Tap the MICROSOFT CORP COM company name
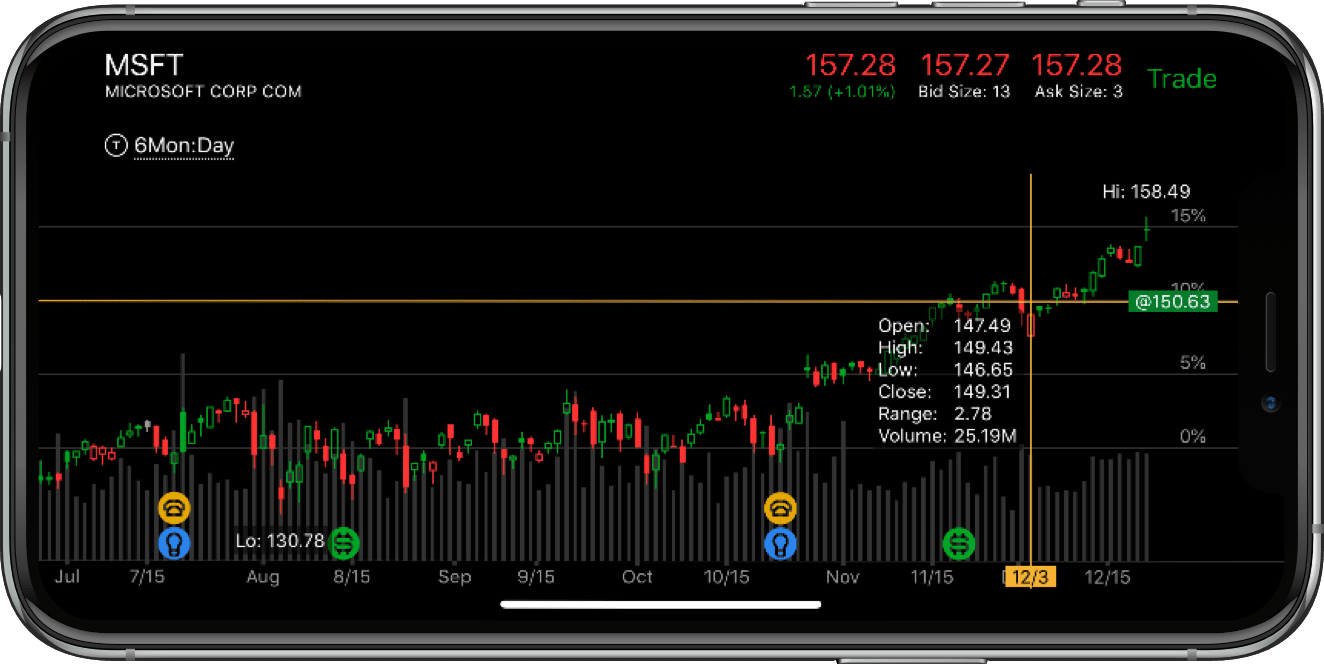 203,92
